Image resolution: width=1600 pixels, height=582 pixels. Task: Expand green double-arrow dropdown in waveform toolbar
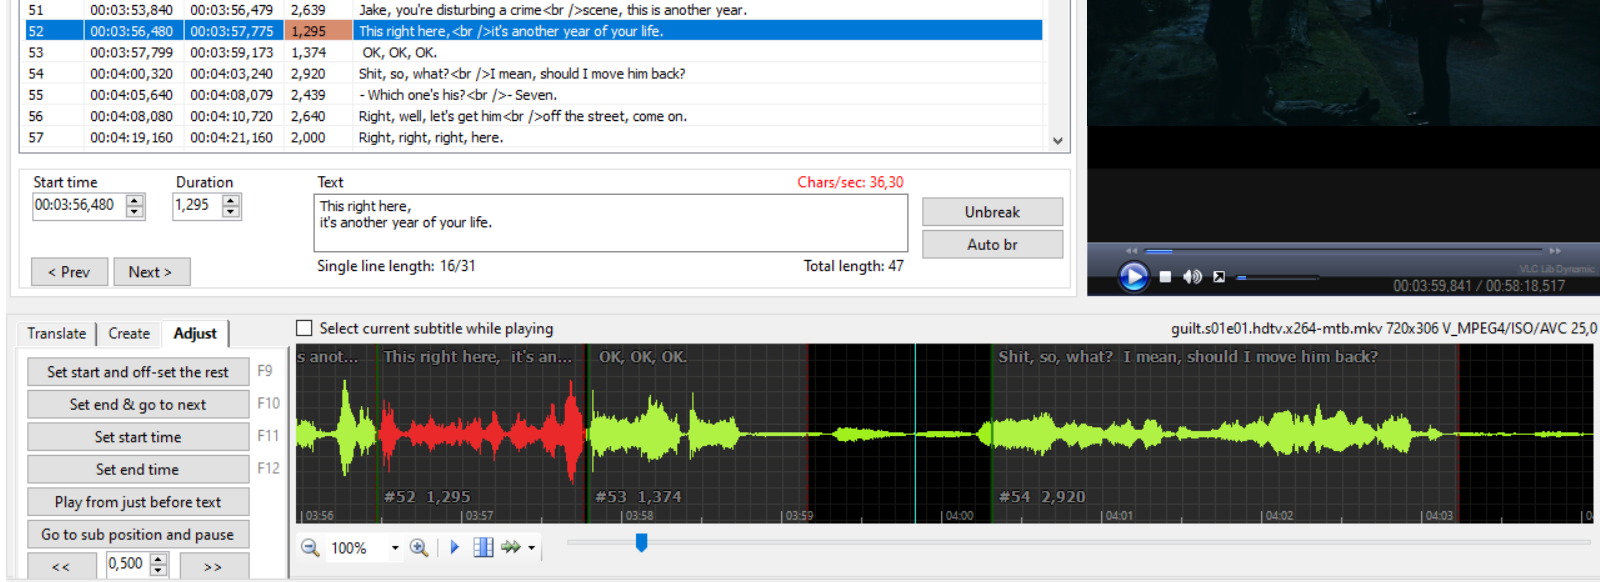pos(531,548)
